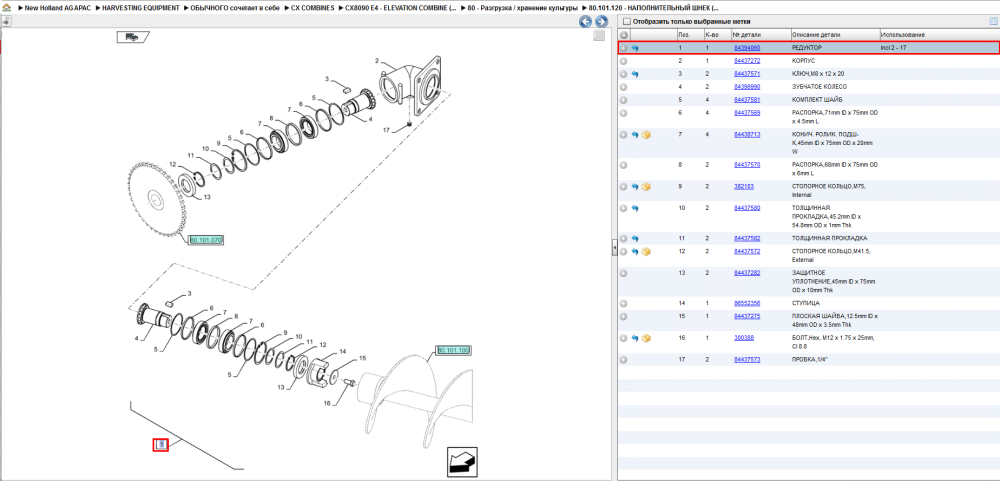Go to the previous diagram (left arrow)

[x=585, y=22]
